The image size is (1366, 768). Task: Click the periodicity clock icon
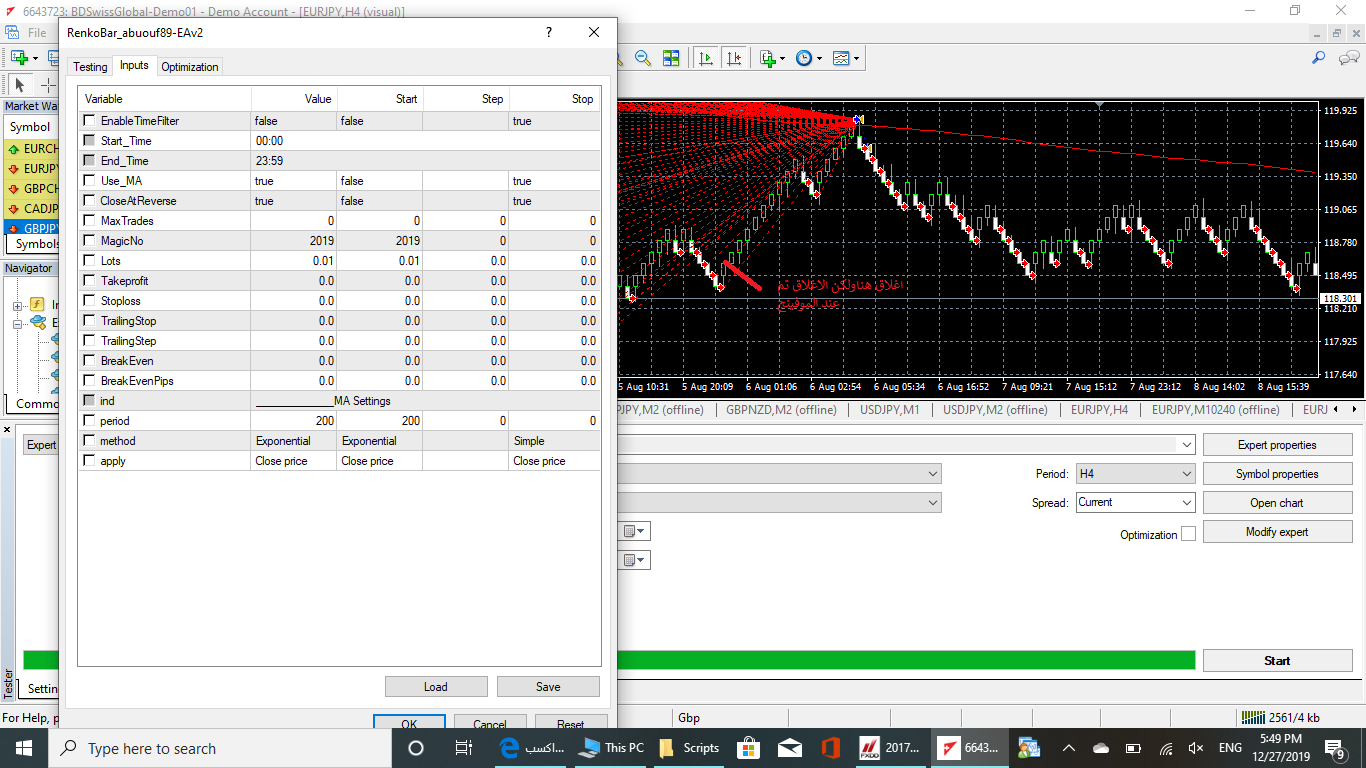click(x=804, y=59)
